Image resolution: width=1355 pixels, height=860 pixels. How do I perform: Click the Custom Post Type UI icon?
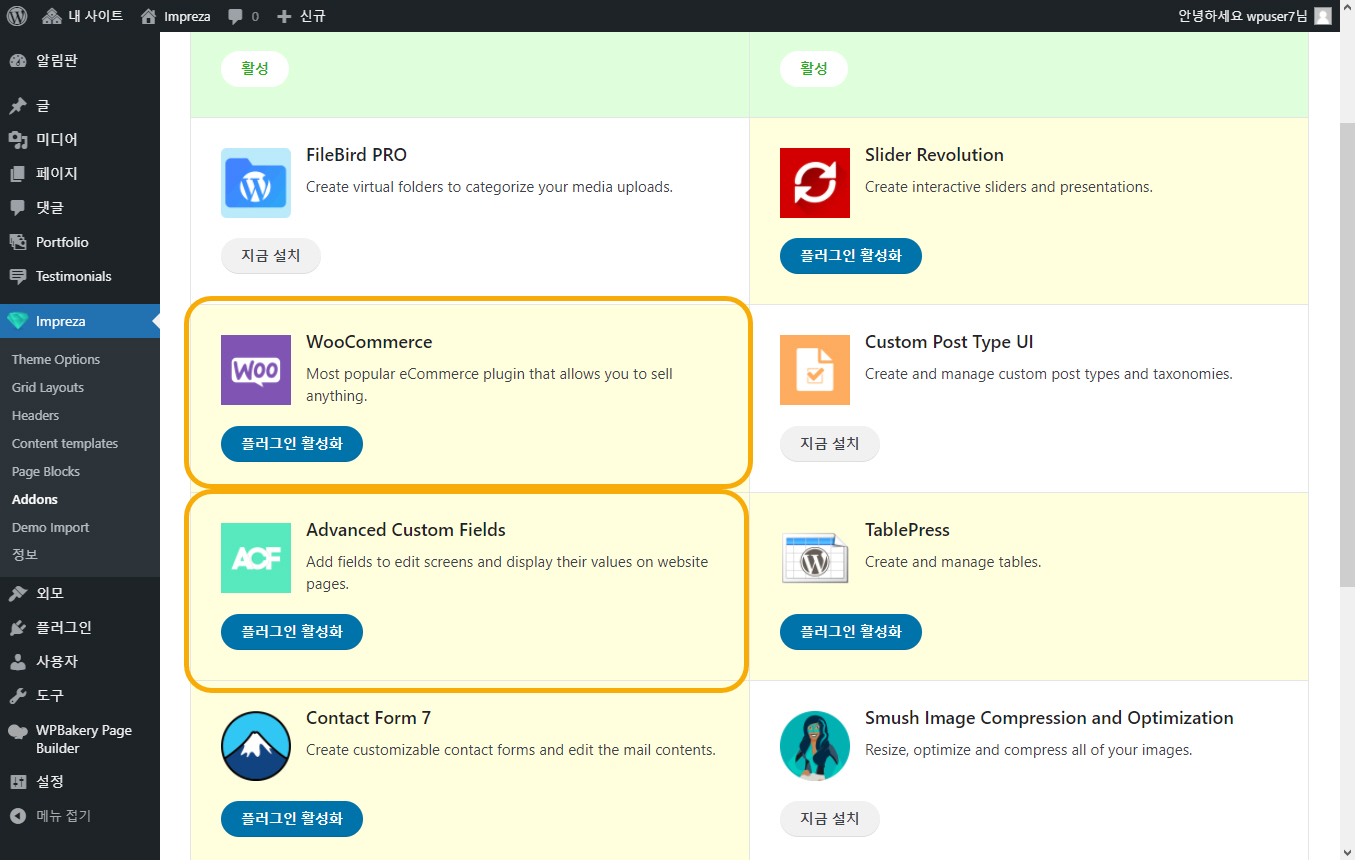pos(815,370)
